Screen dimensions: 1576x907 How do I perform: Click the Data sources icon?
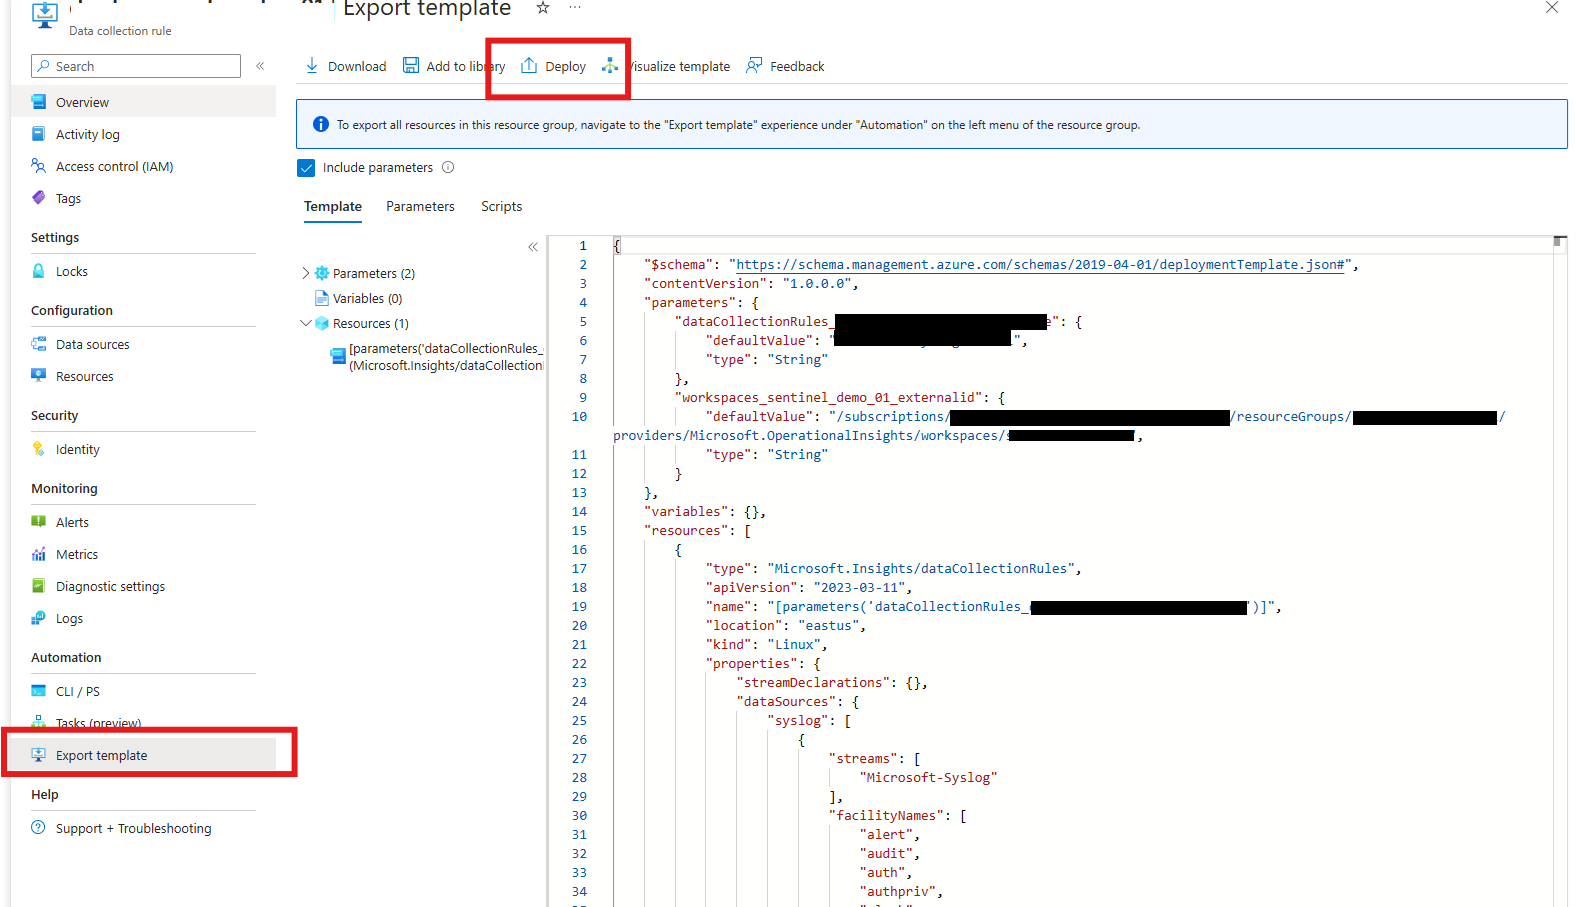click(39, 344)
